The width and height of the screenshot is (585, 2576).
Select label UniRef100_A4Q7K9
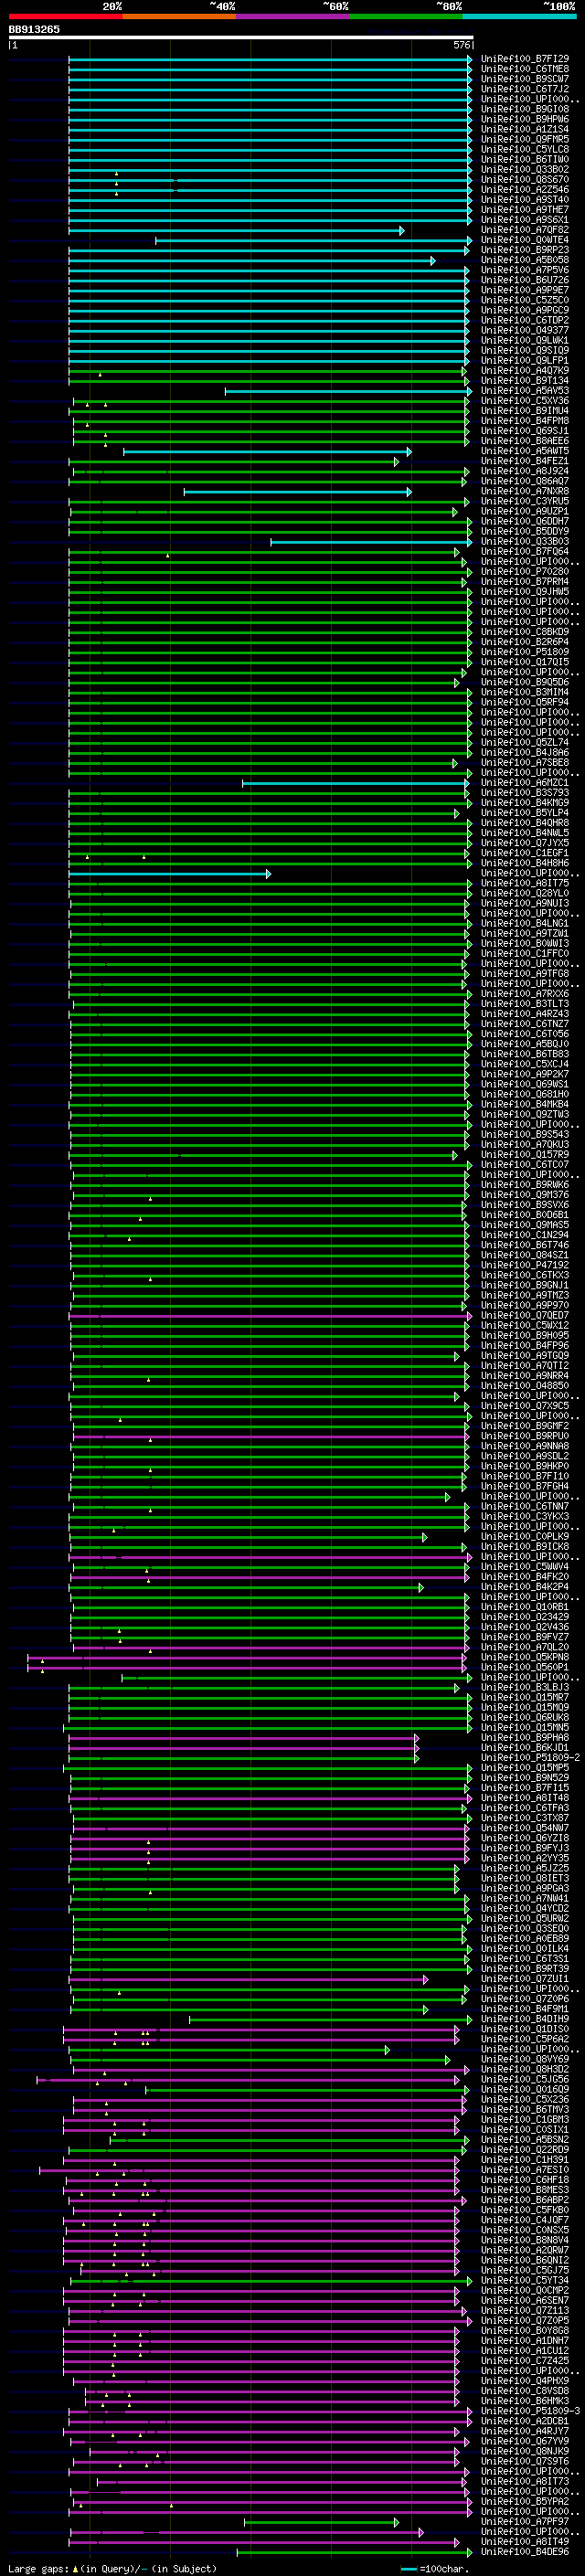point(525,370)
